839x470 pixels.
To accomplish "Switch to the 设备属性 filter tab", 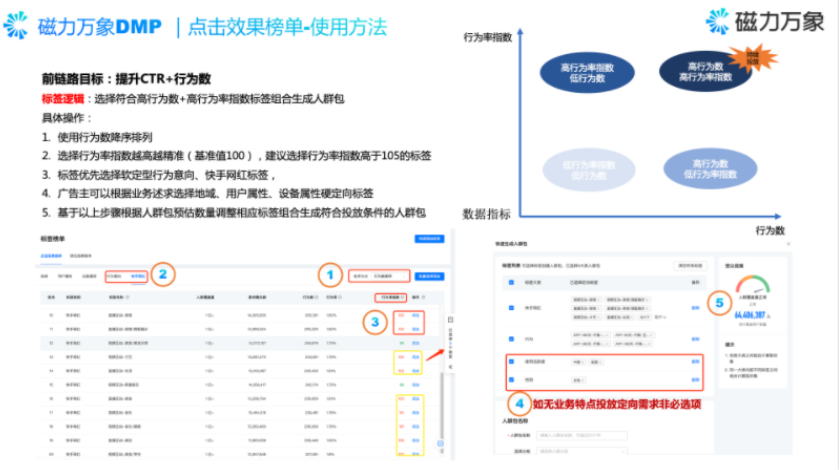I will pyautogui.click(x=89, y=276).
